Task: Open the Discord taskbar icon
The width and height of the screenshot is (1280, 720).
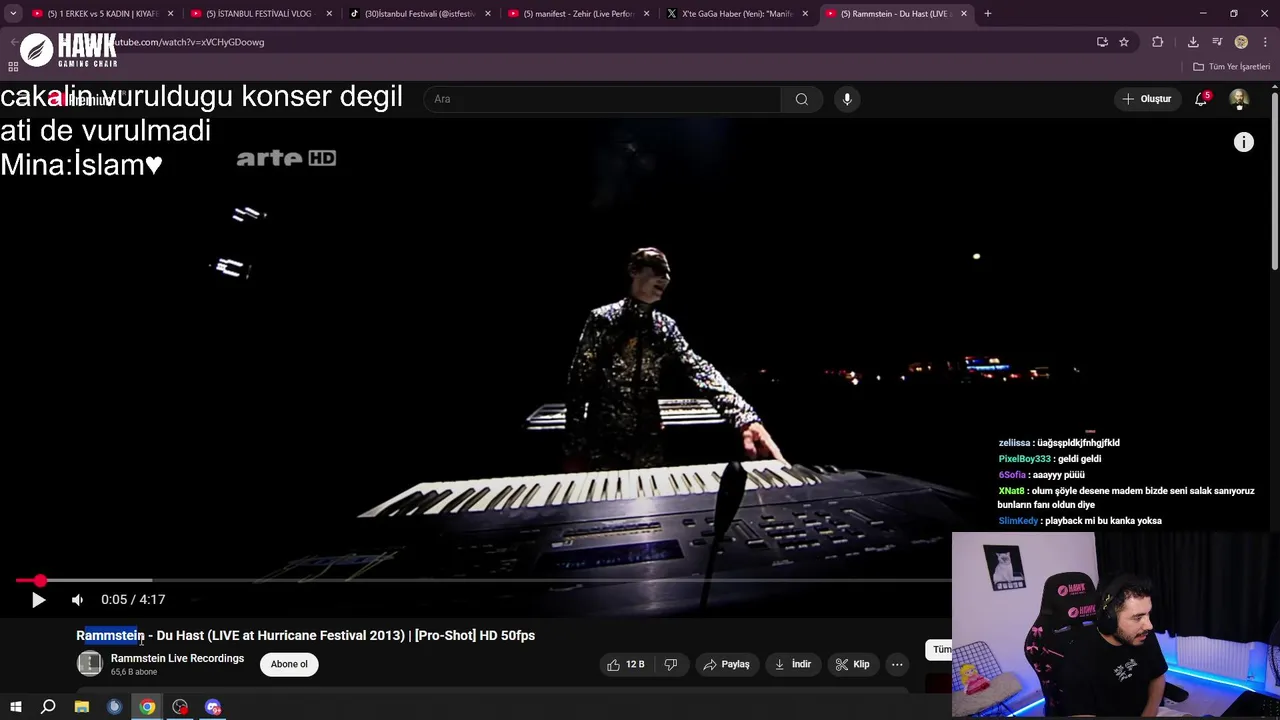Action: [213, 707]
